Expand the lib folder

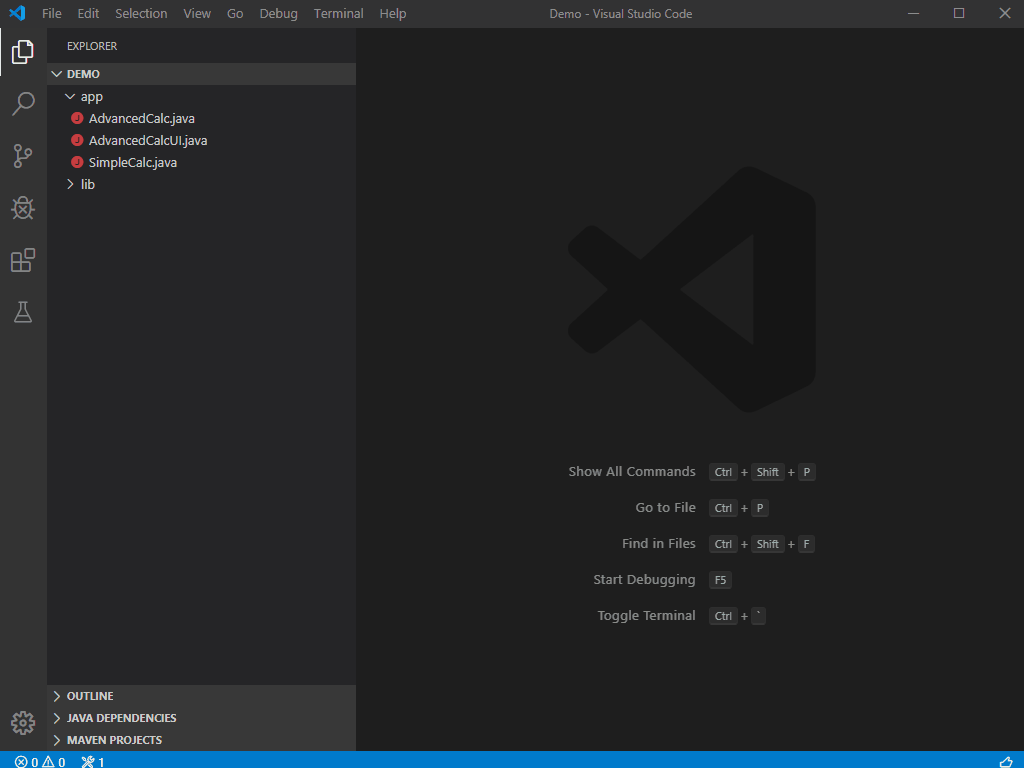pyautogui.click(x=87, y=184)
